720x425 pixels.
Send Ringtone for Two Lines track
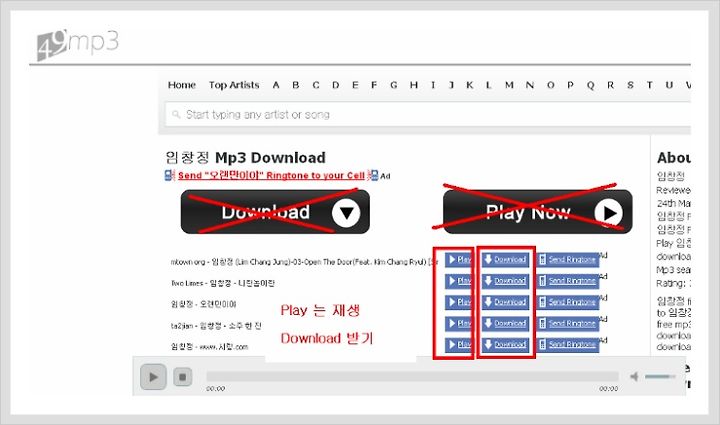click(x=568, y=280)
